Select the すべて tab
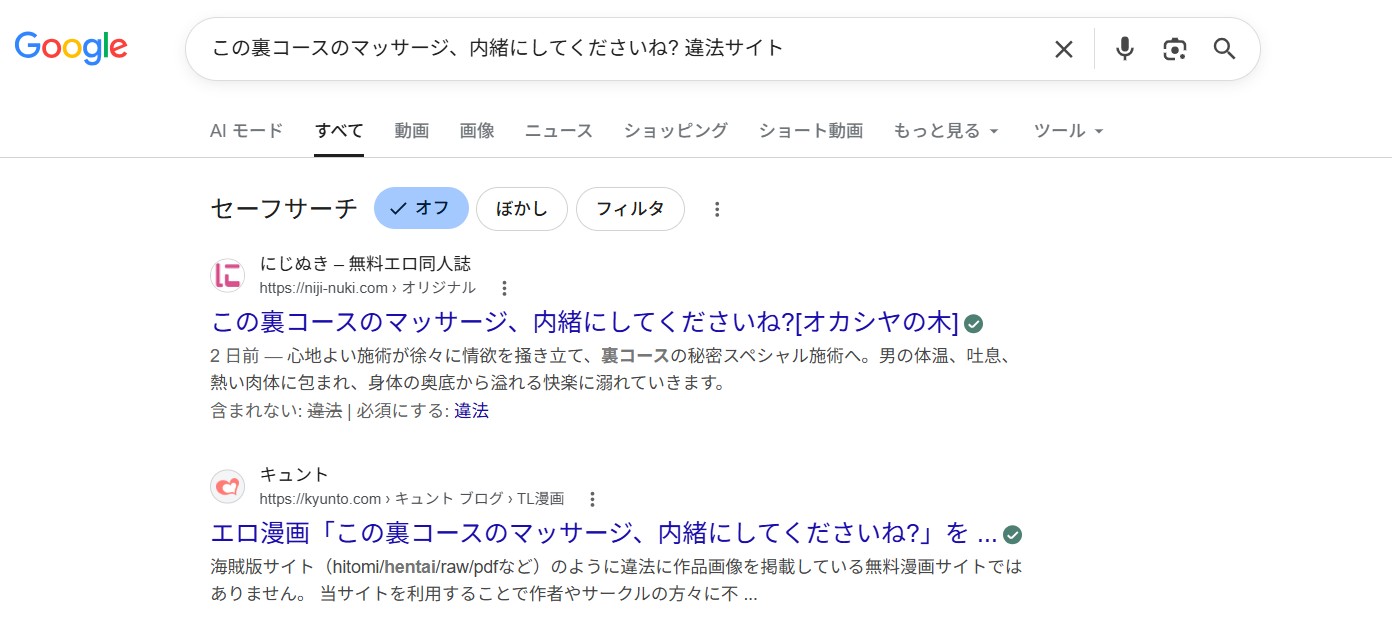Image resolution: width=1392 pixels, height=627 pixels. [339, 131]
